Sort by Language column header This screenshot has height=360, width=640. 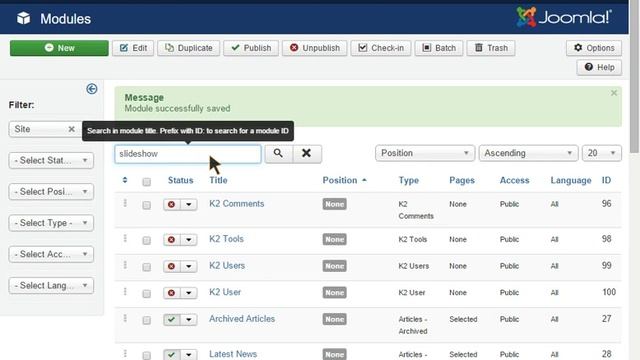pyautogui.click(x=571, y=180)
